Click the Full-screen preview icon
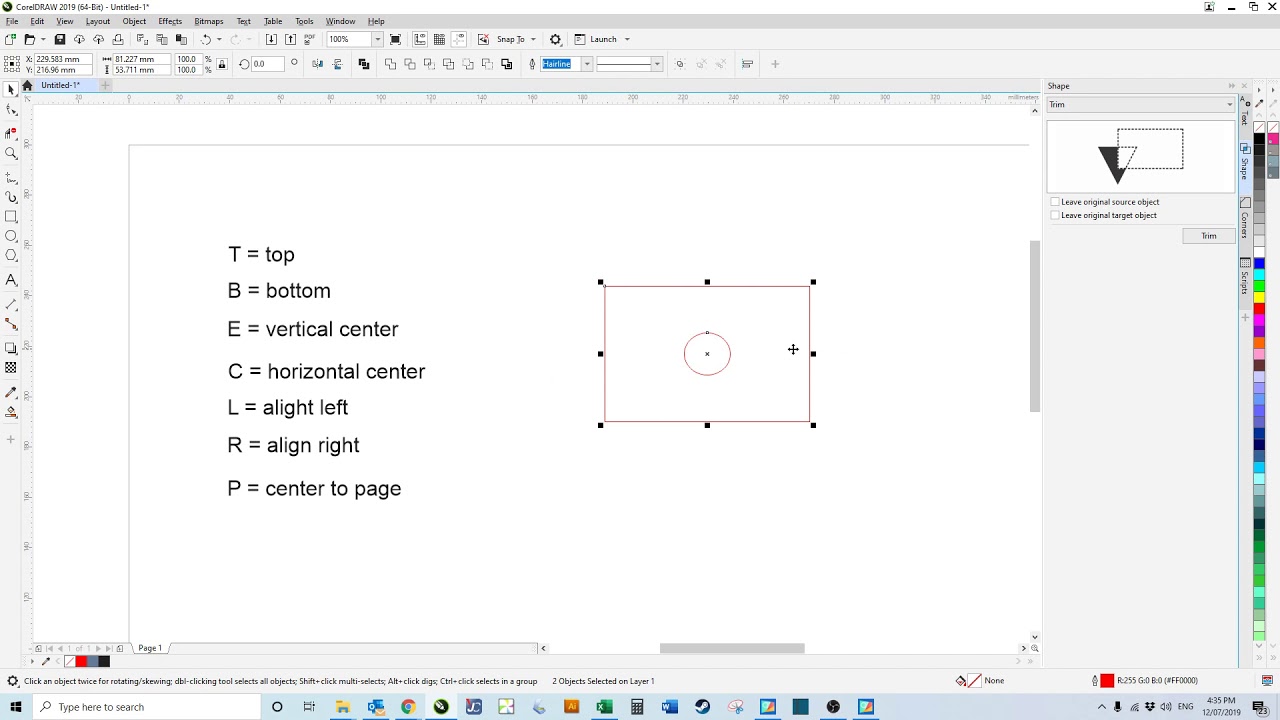This screenshot has width=1280, height=720. click(x=396, y=39)
